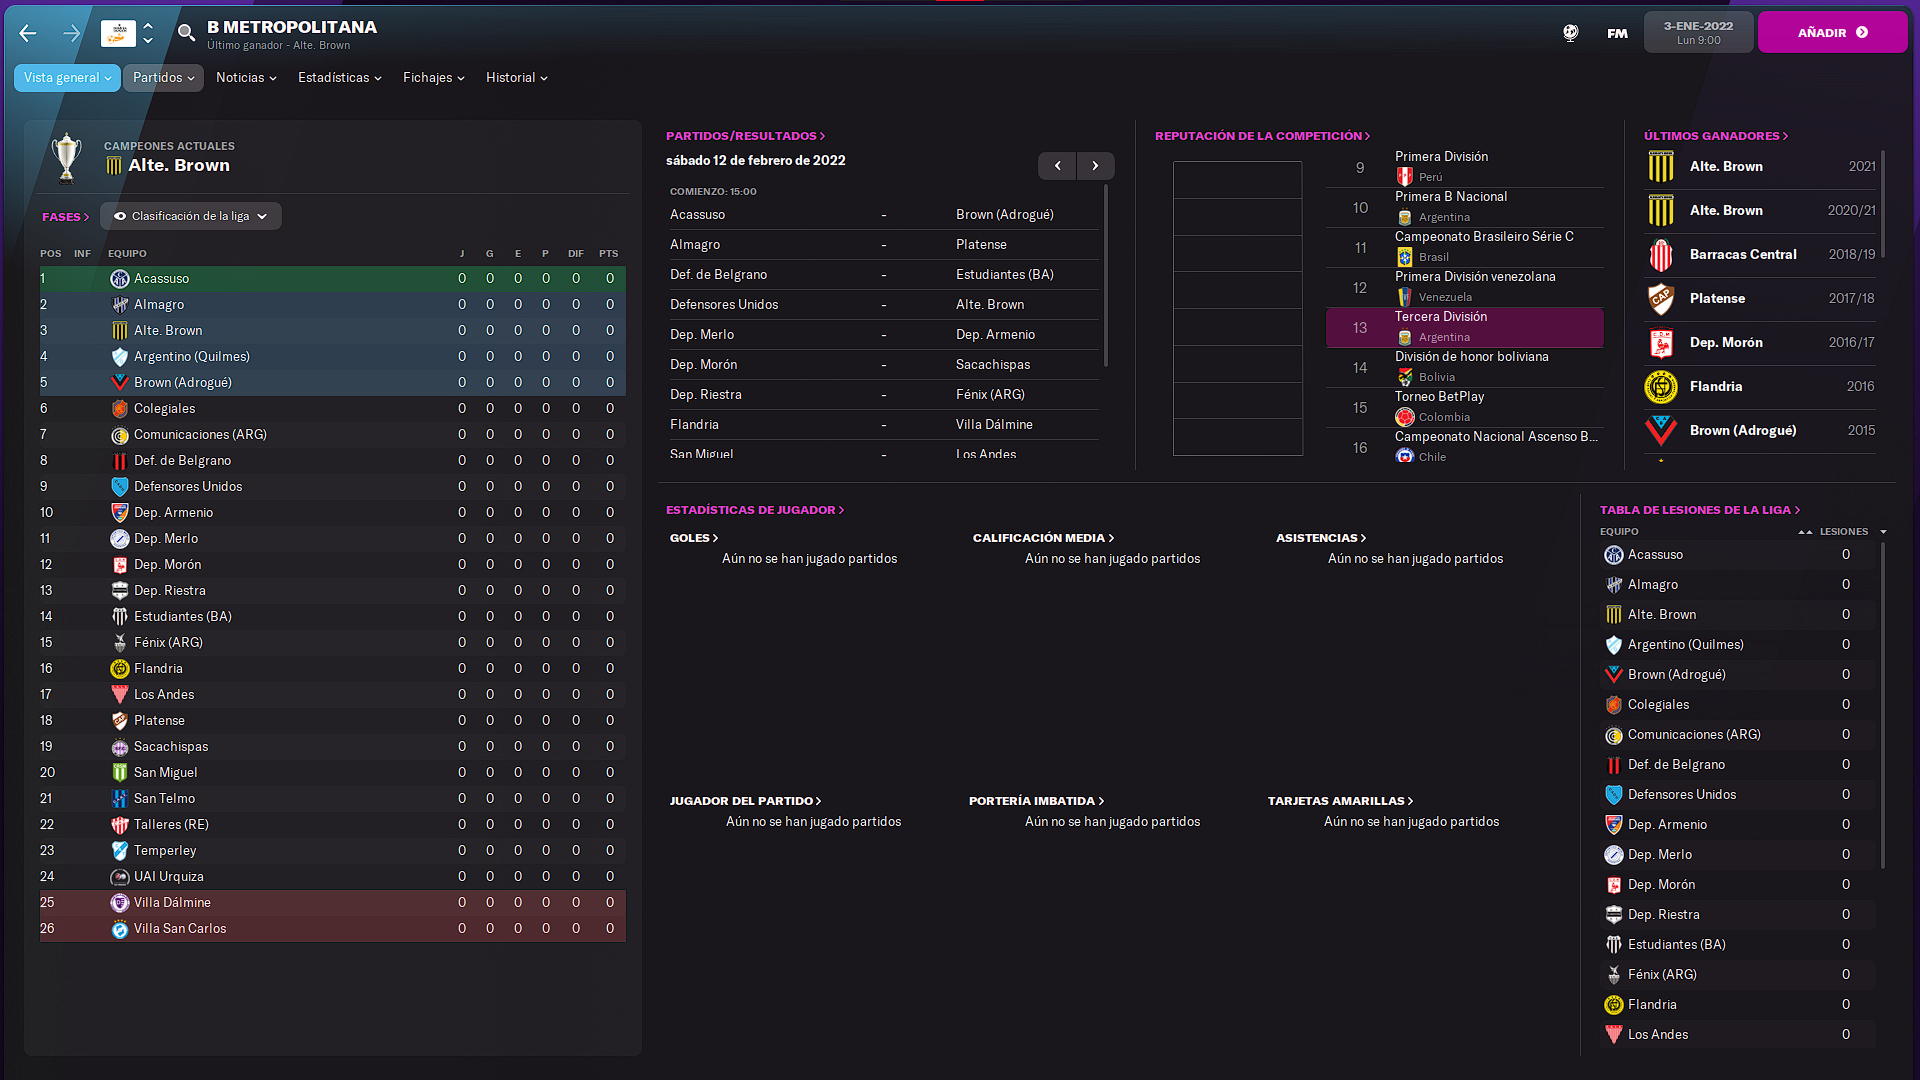Screen dimensions: 1920x1080
Task: Expand Estadísticas menu dropdown
Action: tap(339, 78)
